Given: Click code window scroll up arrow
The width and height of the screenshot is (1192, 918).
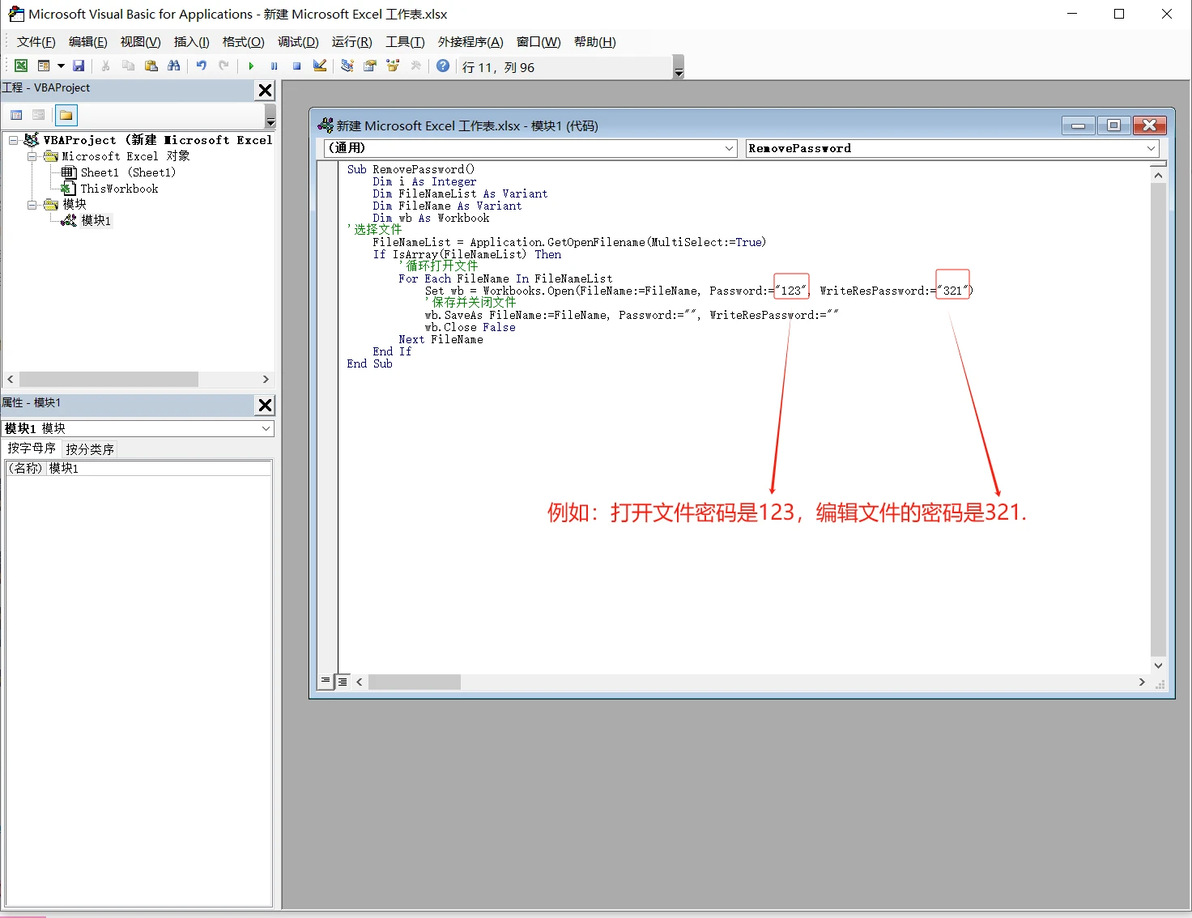Looking at the screenshot, I should [x=1158, y=176].
